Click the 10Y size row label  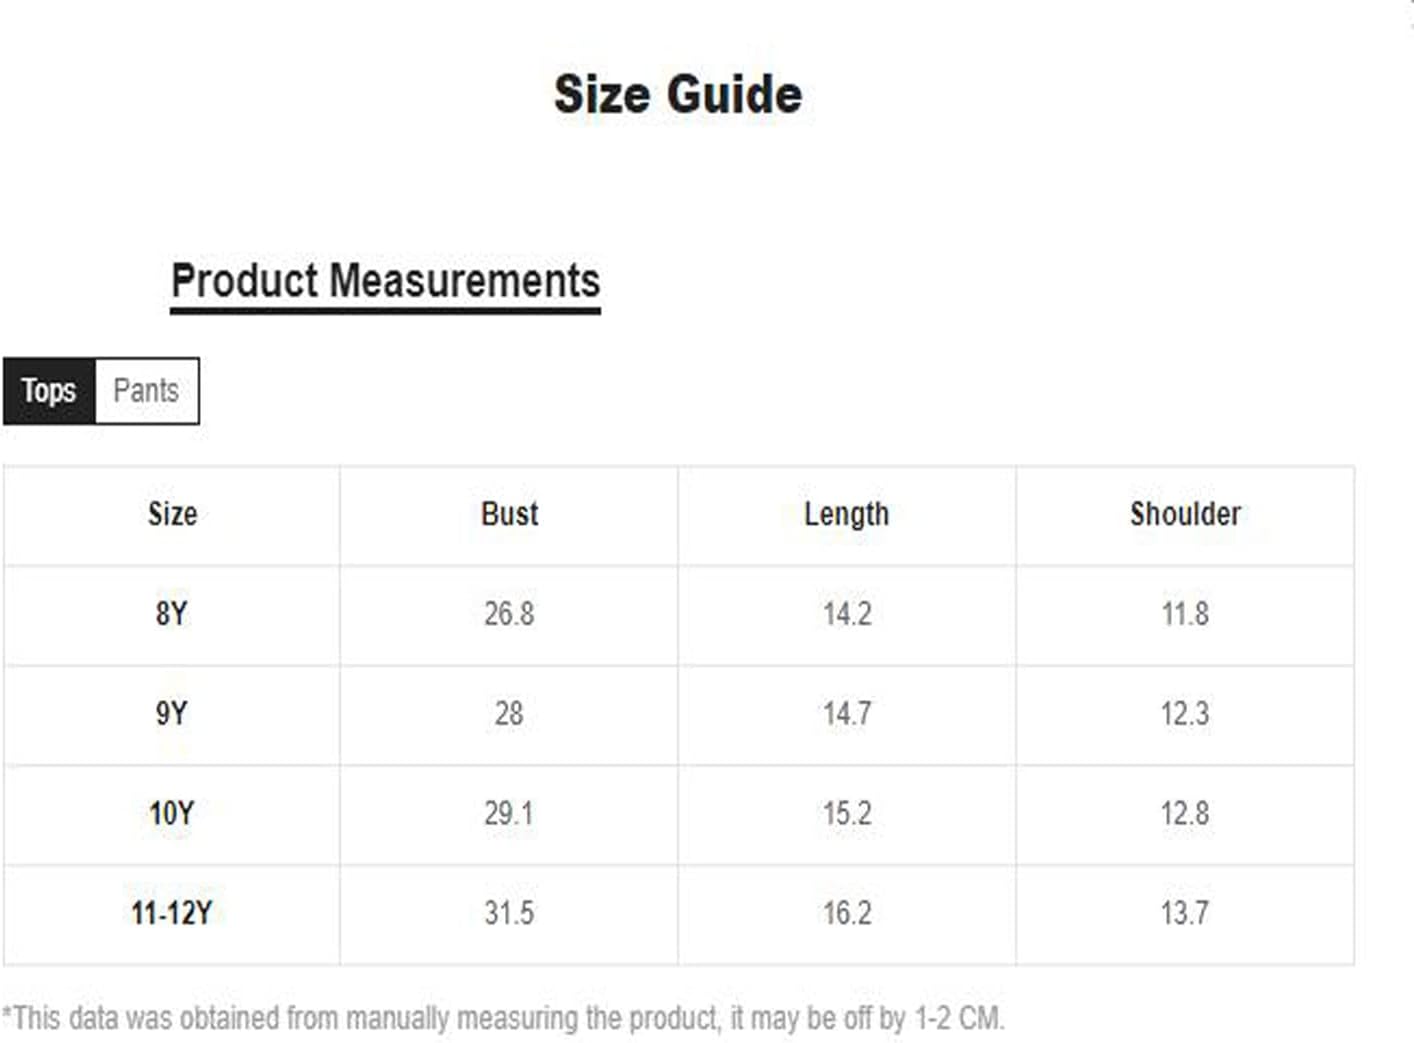point(171,813)
